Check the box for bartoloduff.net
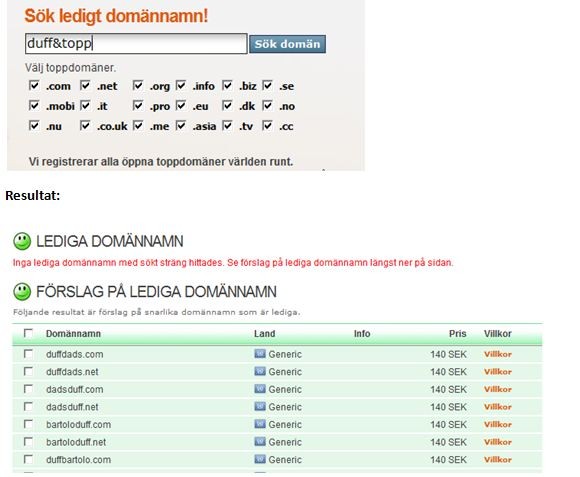The height and width of the screenshot is (477, 580). point(28,442)
